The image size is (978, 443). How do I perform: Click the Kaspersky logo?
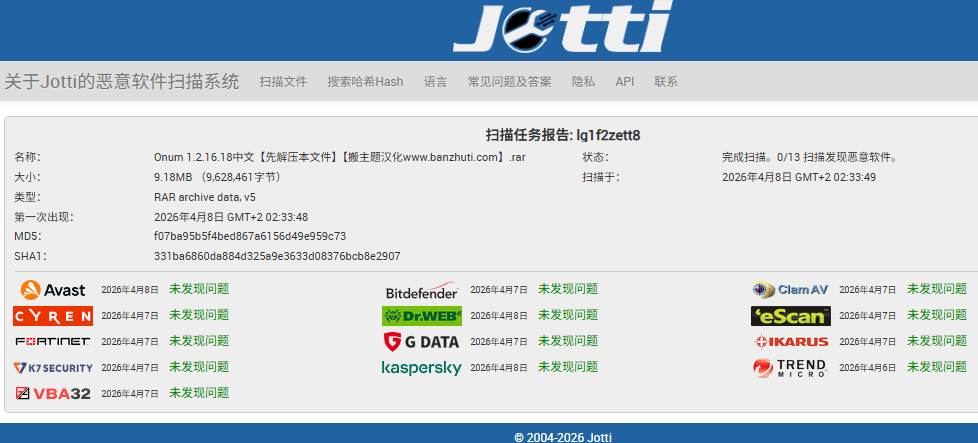(x=422, y=368)
